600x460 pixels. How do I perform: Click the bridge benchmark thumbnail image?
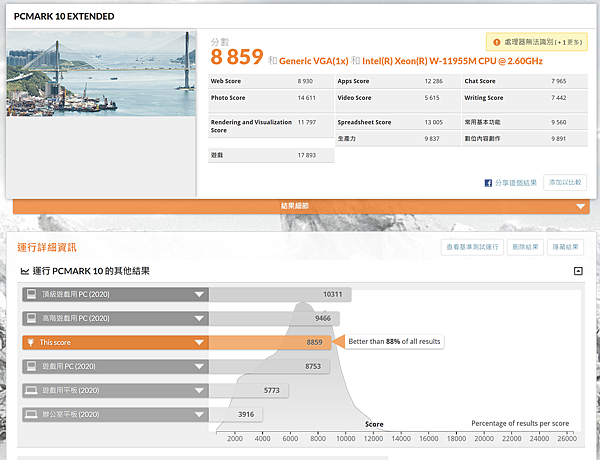(x=101, y=73)
